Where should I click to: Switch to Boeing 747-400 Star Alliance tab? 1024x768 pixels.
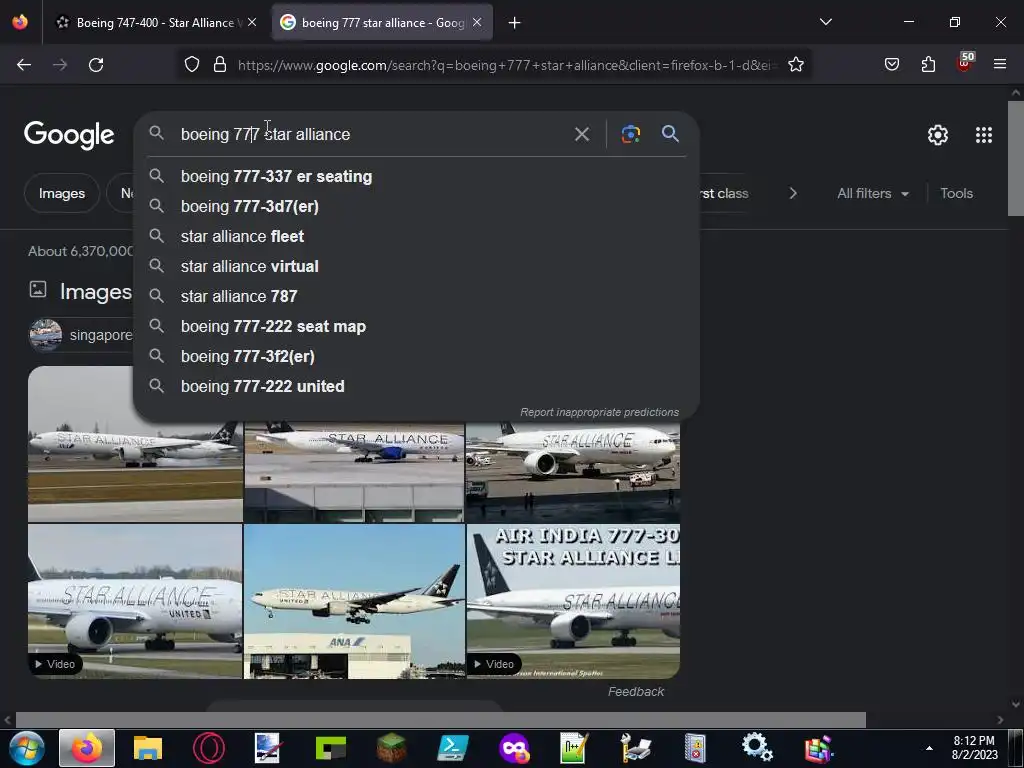[155, 22]
